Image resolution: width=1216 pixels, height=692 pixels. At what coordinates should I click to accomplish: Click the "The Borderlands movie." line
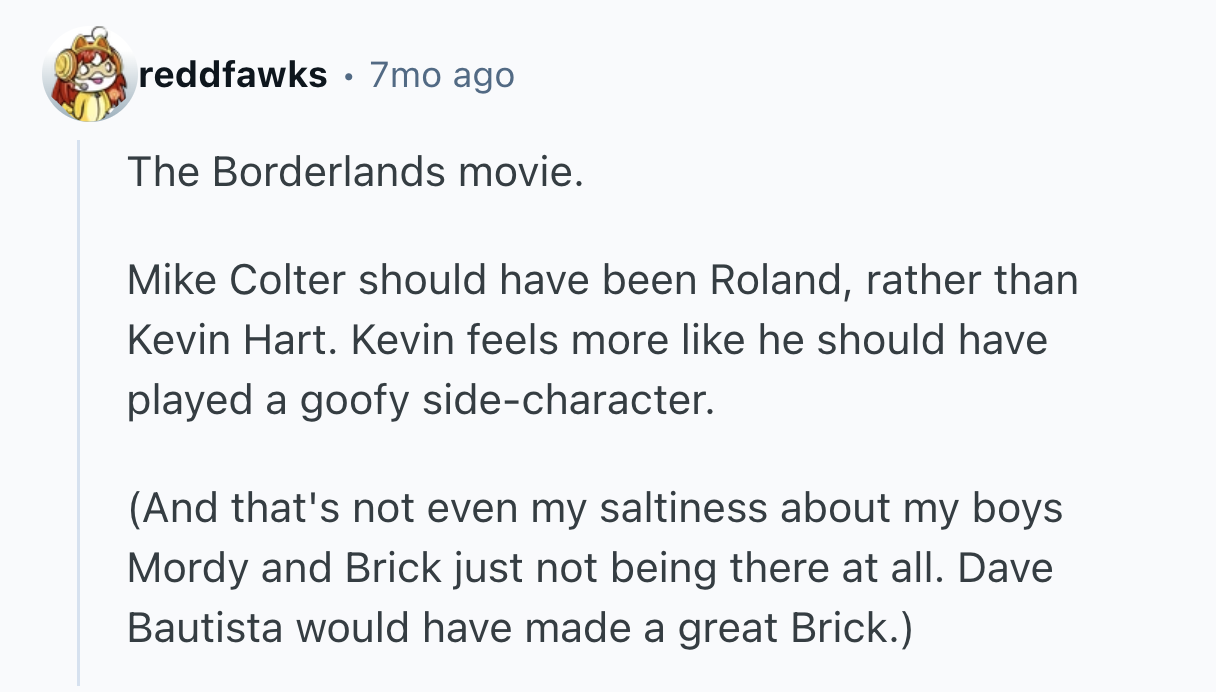(x=354, y=172)
